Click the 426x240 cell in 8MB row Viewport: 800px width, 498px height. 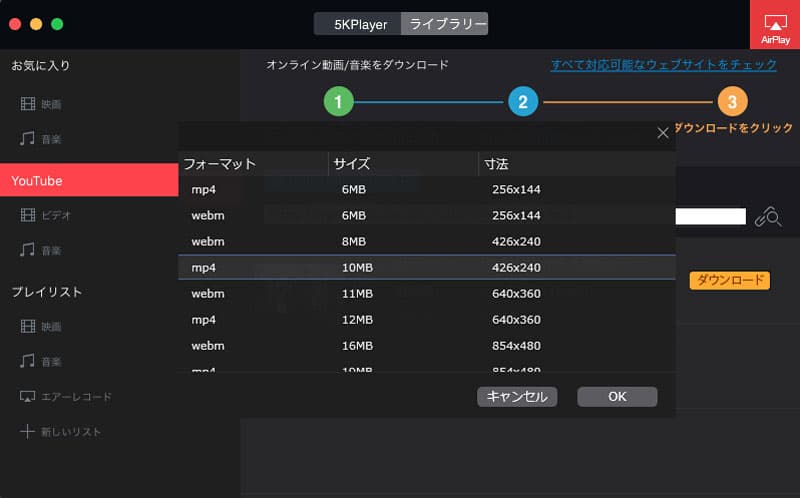pyautogui.click(x=516, y=241)
